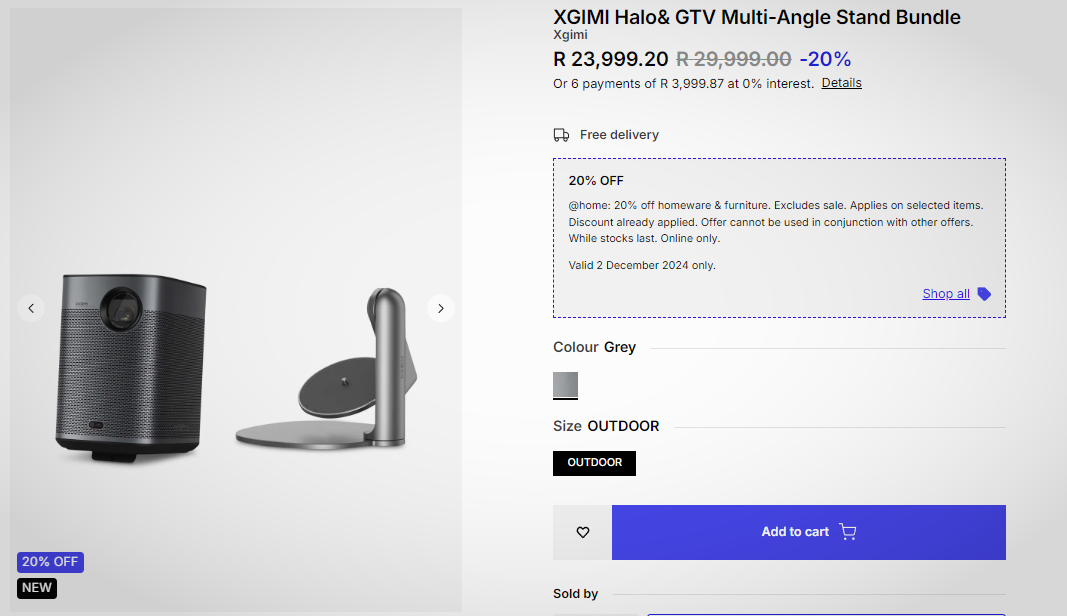Image resolution: width=1067 pixels, height=616 pixels.
Task: Show the next product image
Action: (441, 308)
